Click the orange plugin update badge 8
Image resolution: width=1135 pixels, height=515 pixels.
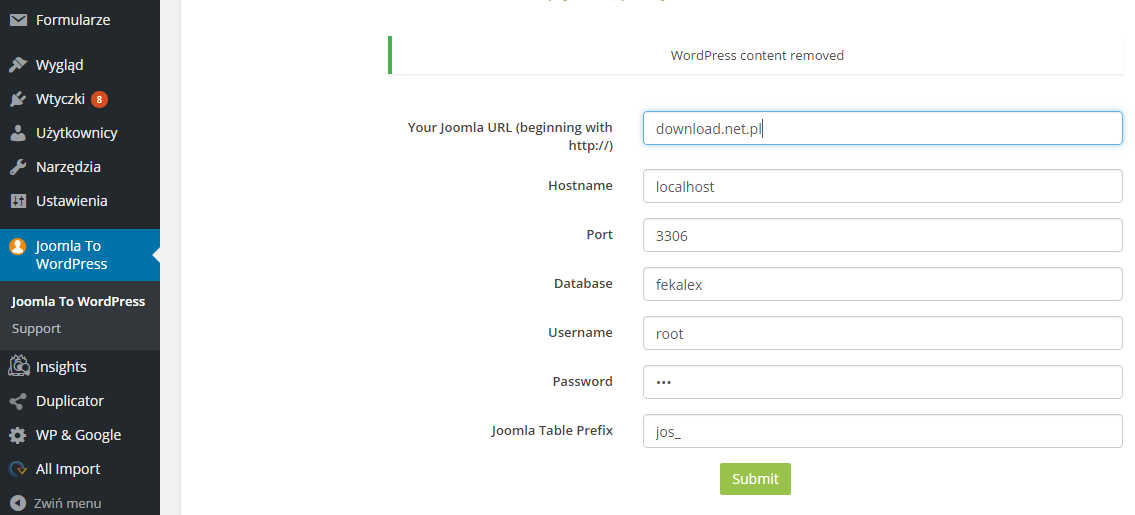[99, 99]
